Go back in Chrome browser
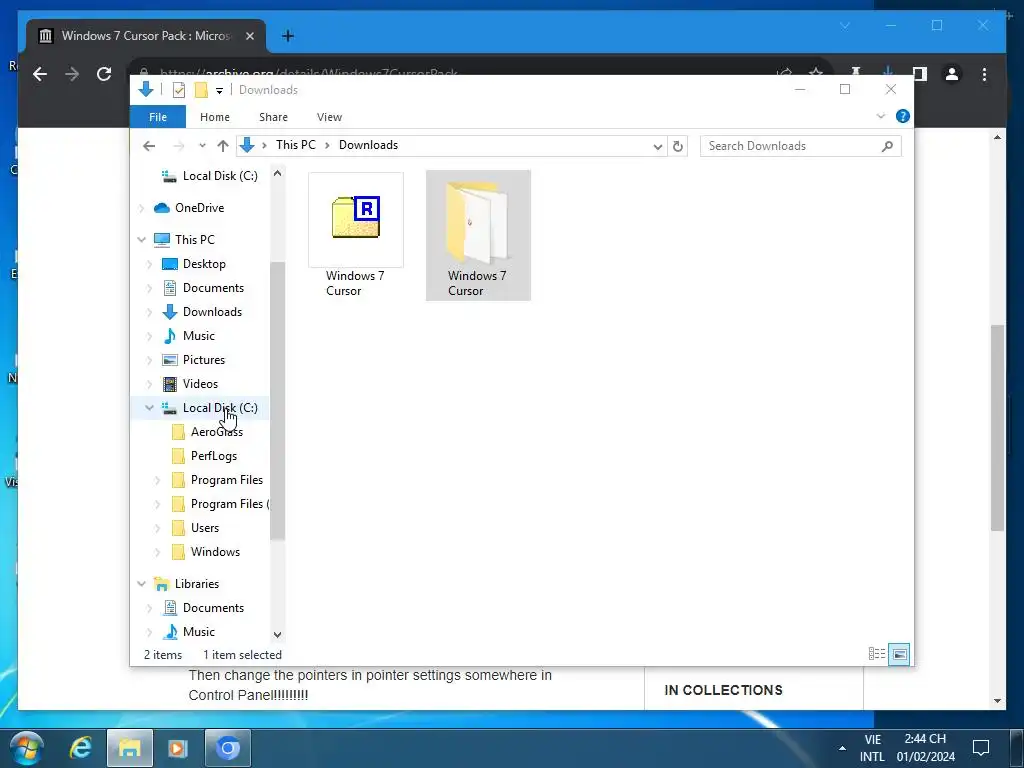1024x768 pixels. tap(40, 74)
